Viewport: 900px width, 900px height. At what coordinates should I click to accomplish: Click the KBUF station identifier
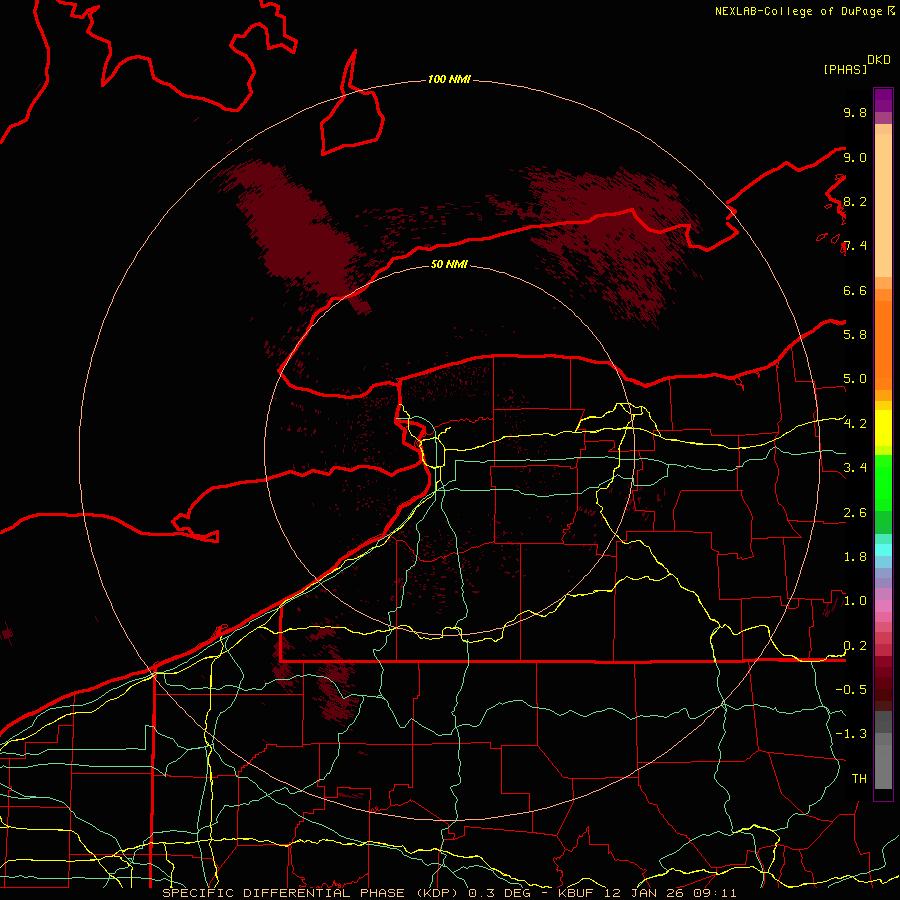click(x=576, y=893)
